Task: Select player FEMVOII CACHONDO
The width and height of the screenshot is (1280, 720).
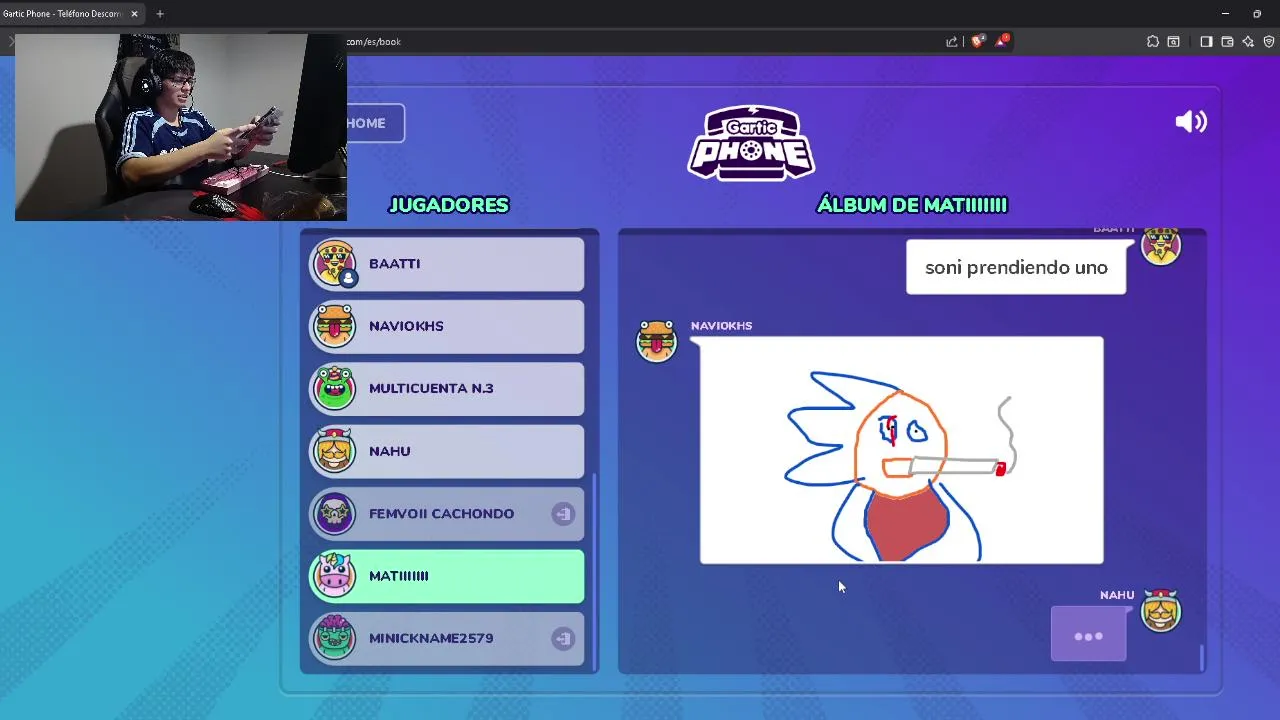Action: tap(447, 513)
